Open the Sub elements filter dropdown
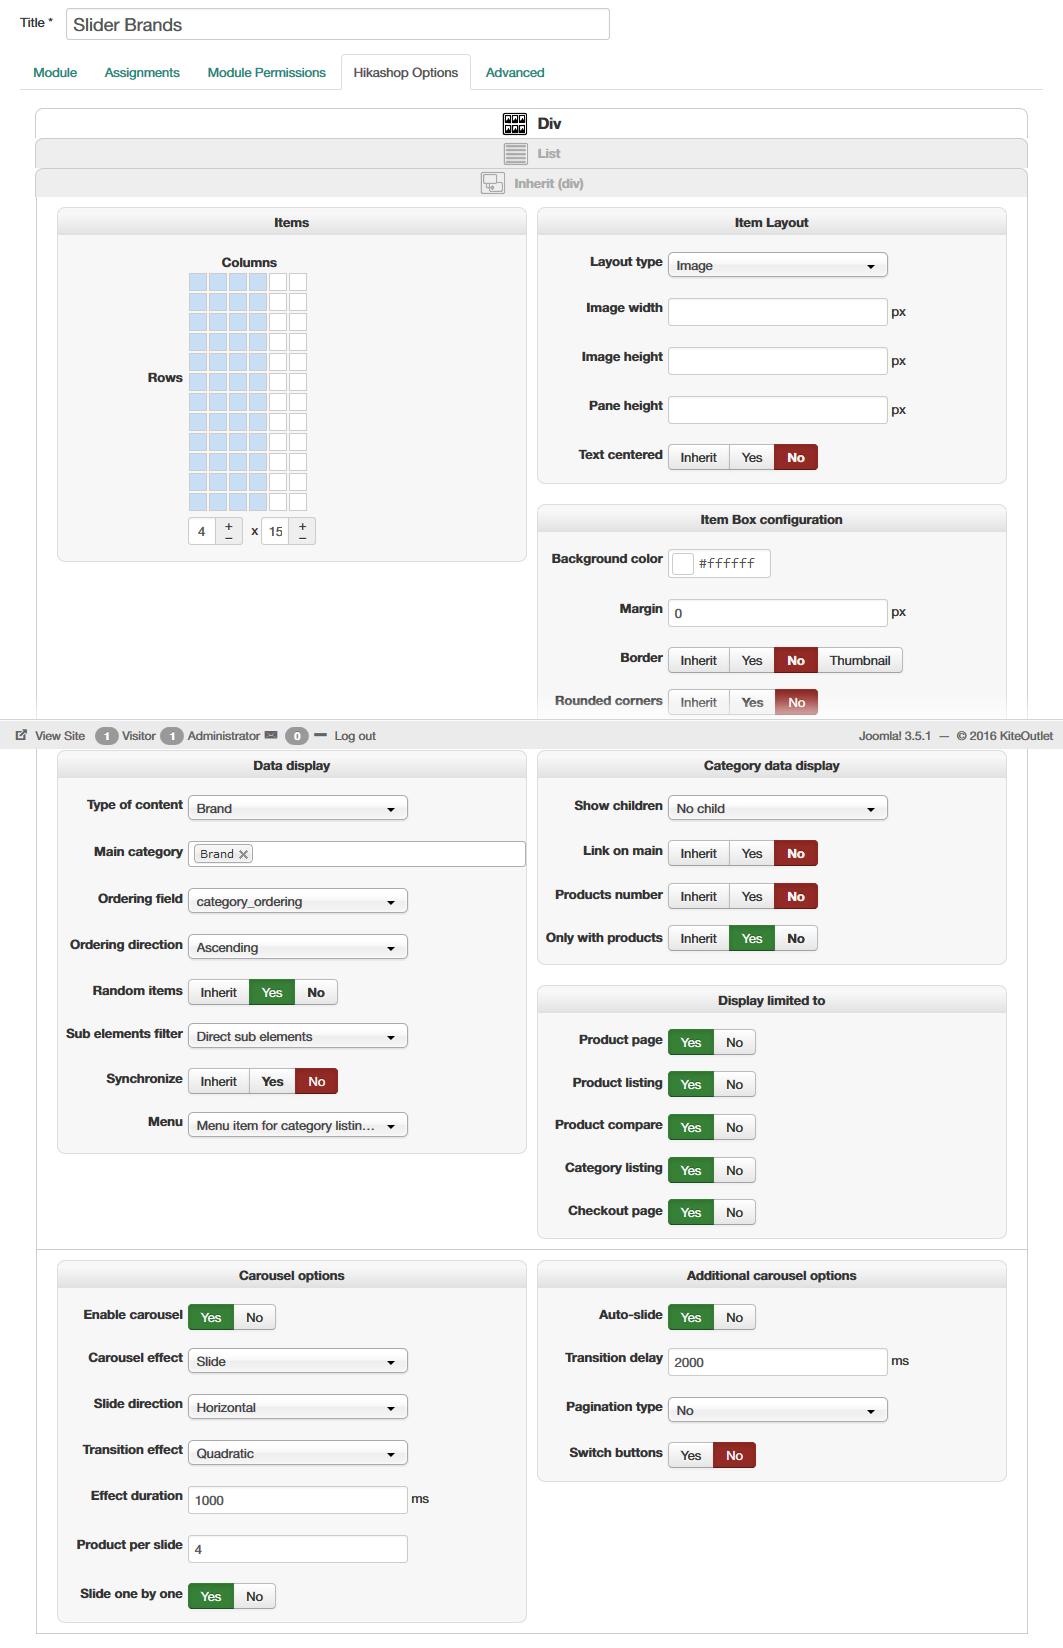This screenshot has width=1063, height=1648. [298, 1037]
